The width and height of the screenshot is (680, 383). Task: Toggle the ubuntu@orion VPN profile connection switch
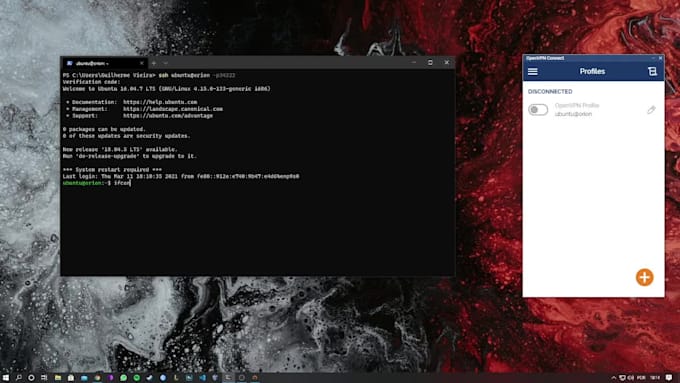coord(538,110)
